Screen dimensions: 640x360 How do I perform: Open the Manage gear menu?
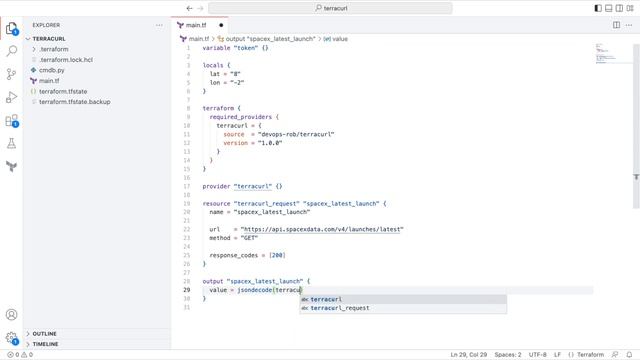(x=11, y=338)
